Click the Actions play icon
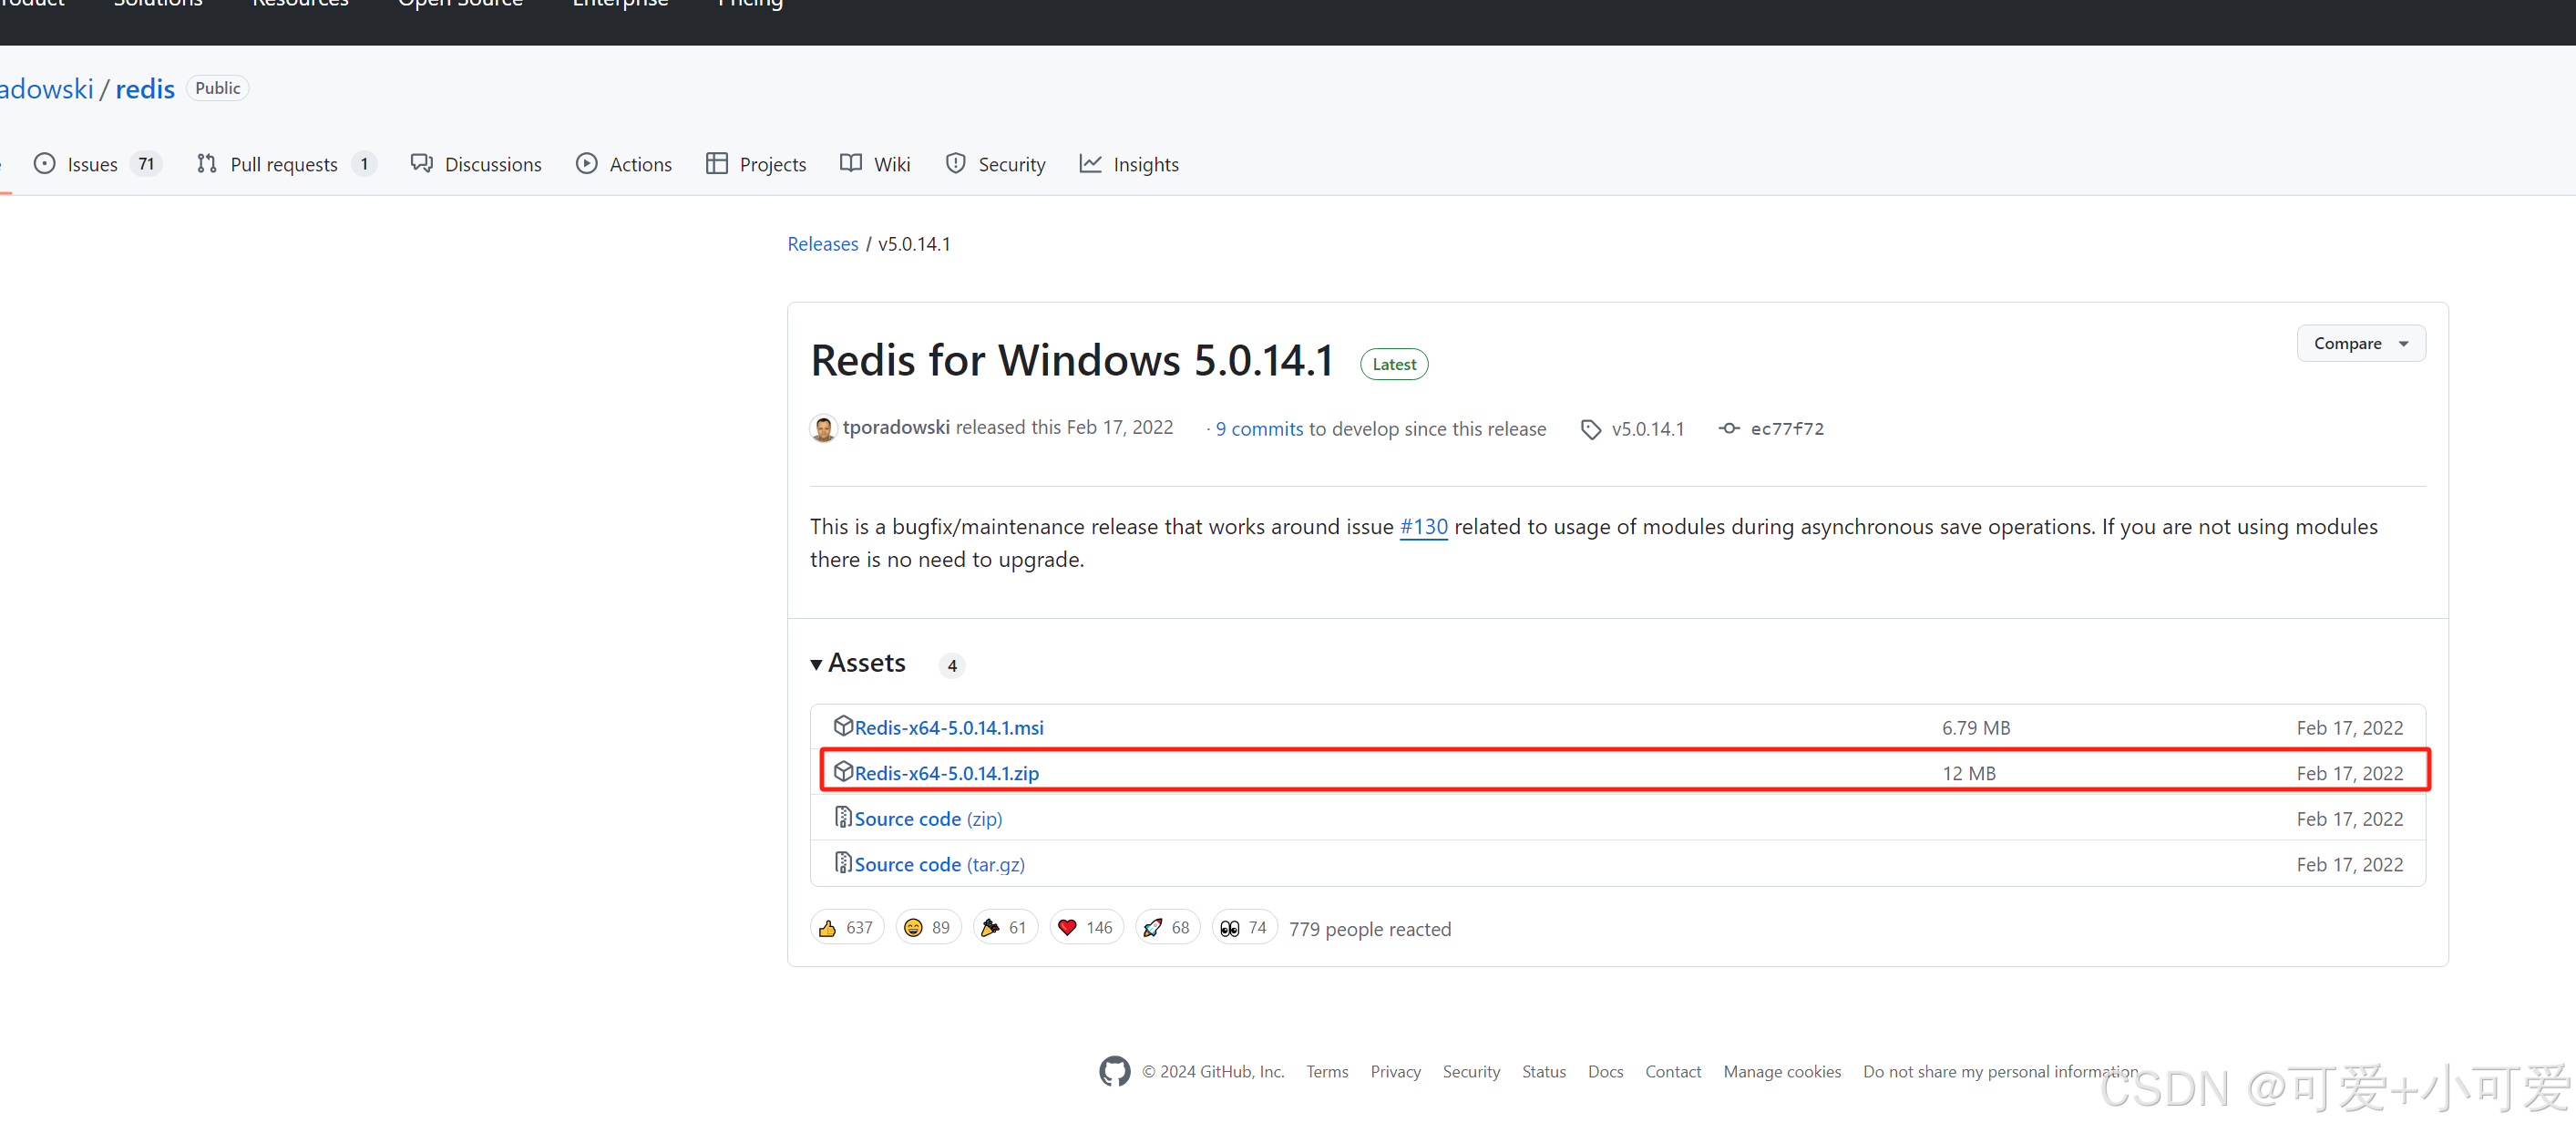This screenshot has height=1133, width=2576. coord(587,163)
